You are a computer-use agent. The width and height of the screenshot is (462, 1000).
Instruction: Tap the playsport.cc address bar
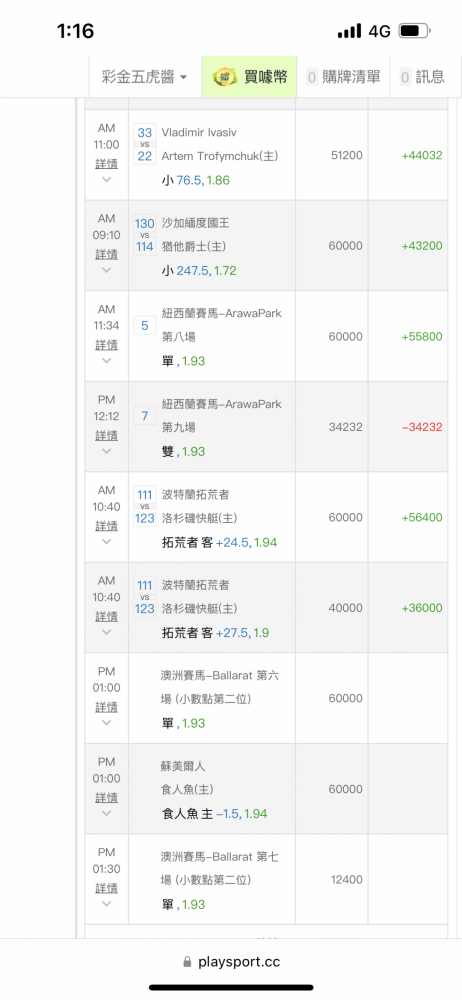231,962
